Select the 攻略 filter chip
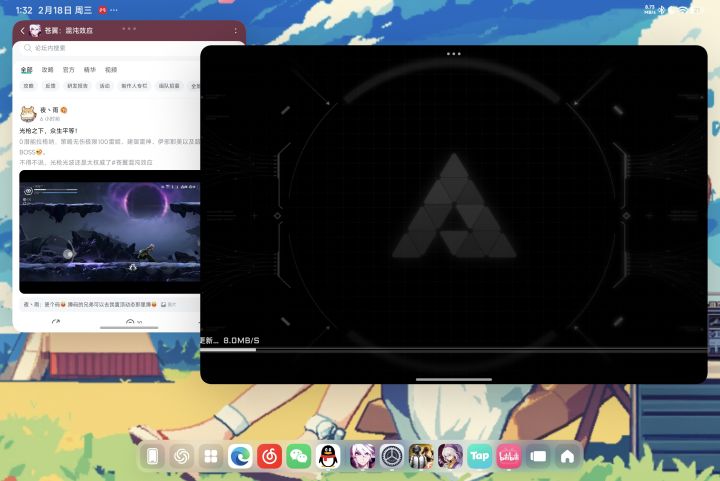Image resolution: width=720 pixels, height=481 pixels. click(28, 86)
